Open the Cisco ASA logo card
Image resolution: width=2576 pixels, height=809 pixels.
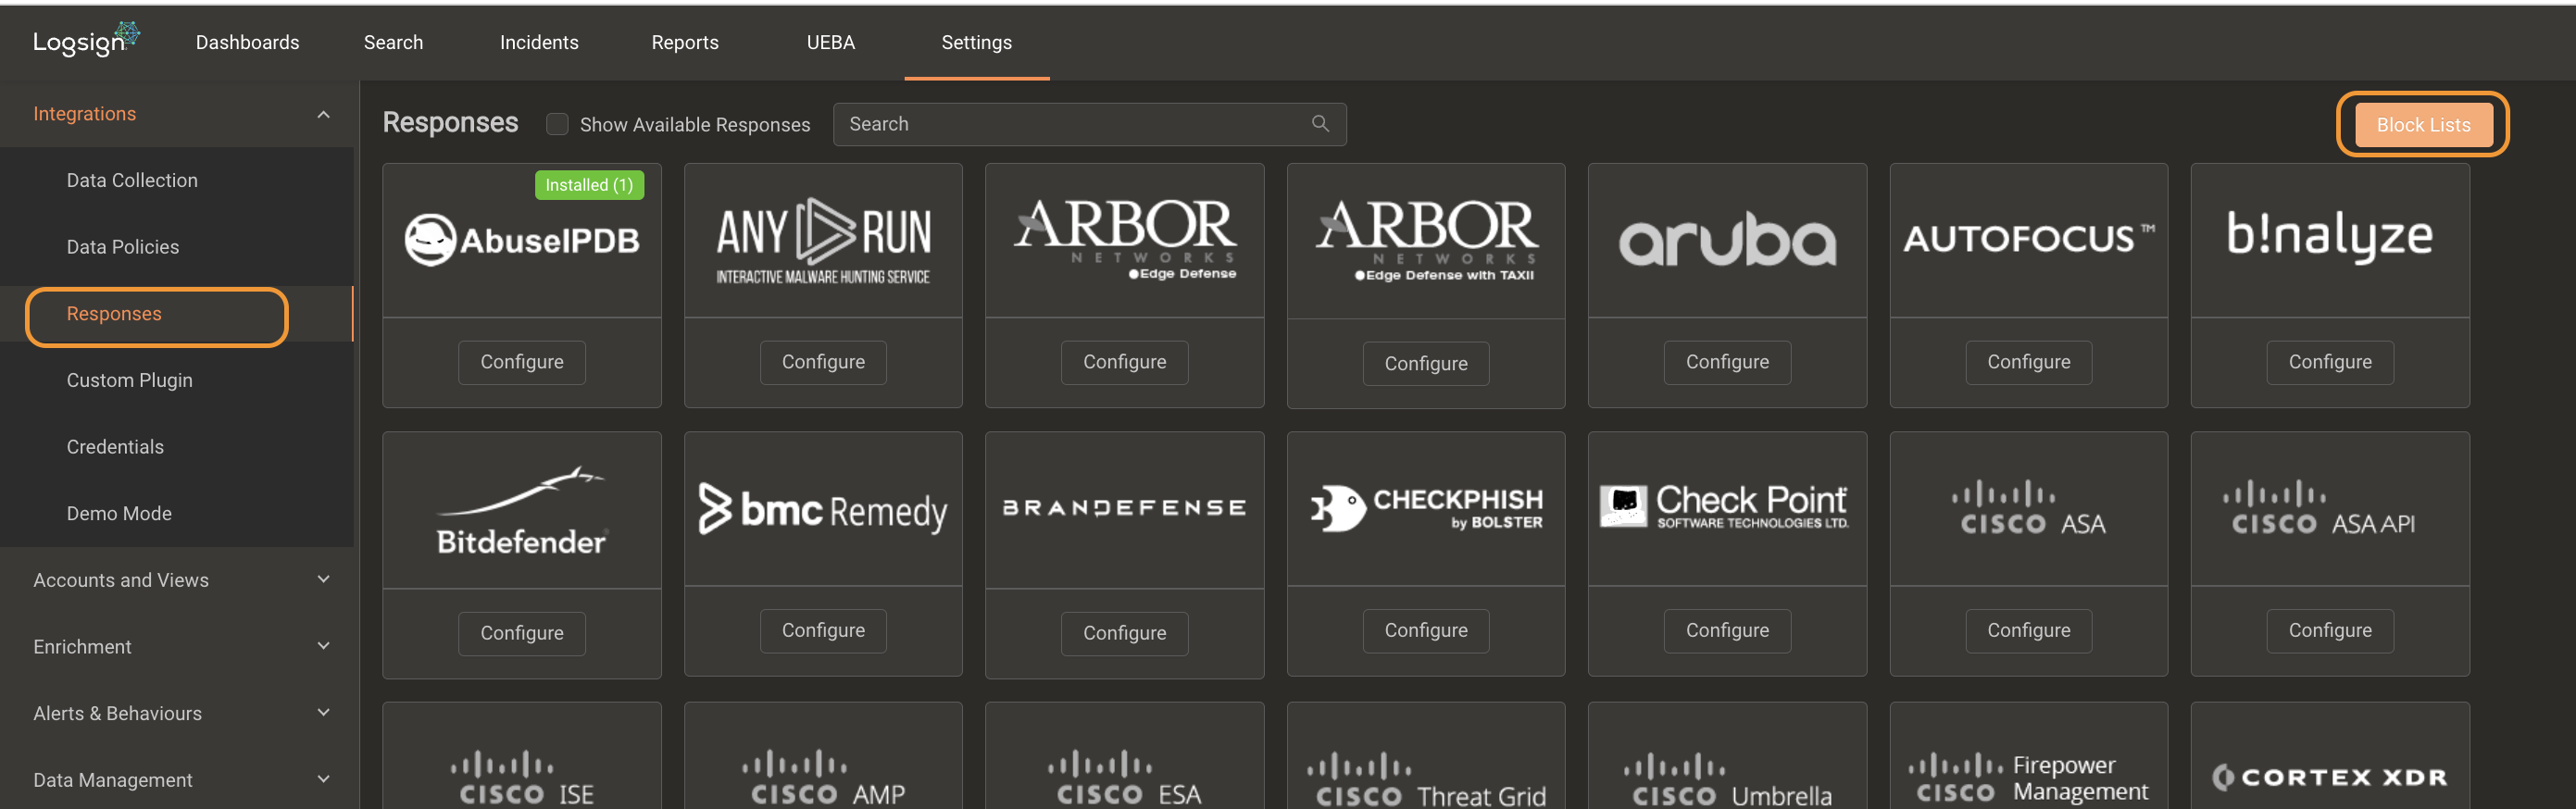point(2028,508)
